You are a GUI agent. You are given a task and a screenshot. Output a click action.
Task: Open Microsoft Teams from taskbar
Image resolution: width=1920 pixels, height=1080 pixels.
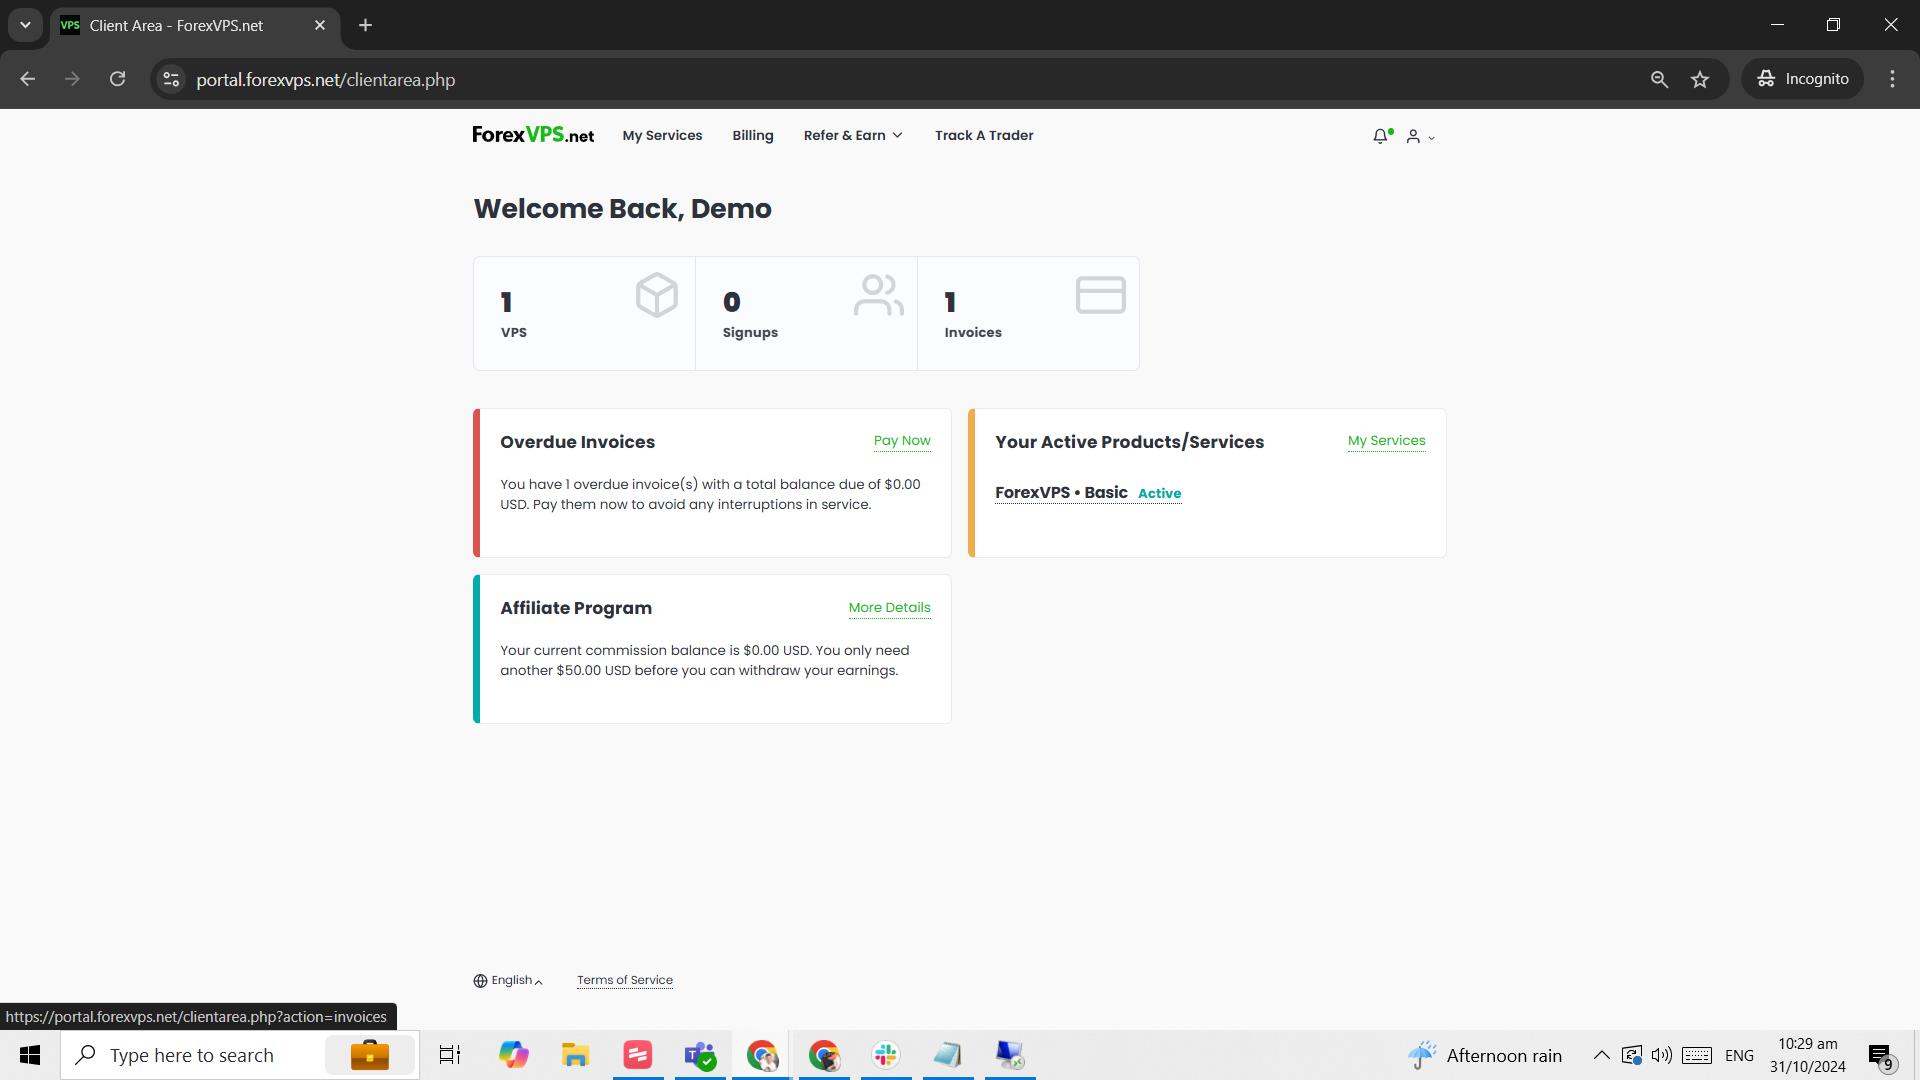click(700, 1055)
